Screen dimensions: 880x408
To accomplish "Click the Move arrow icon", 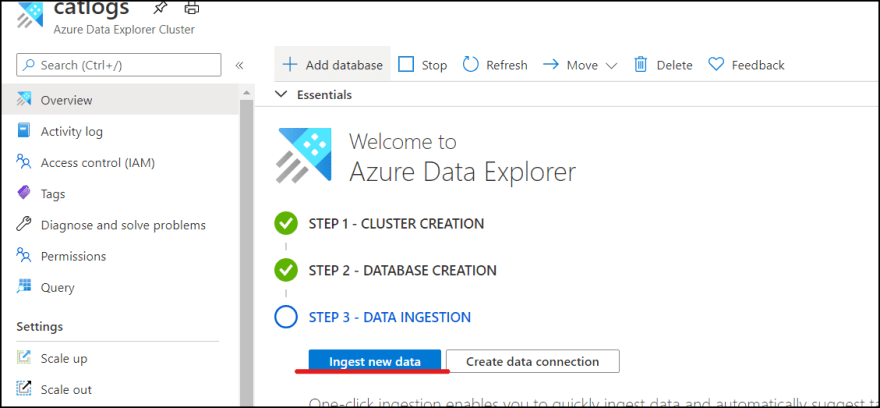I will click(551, 65).
